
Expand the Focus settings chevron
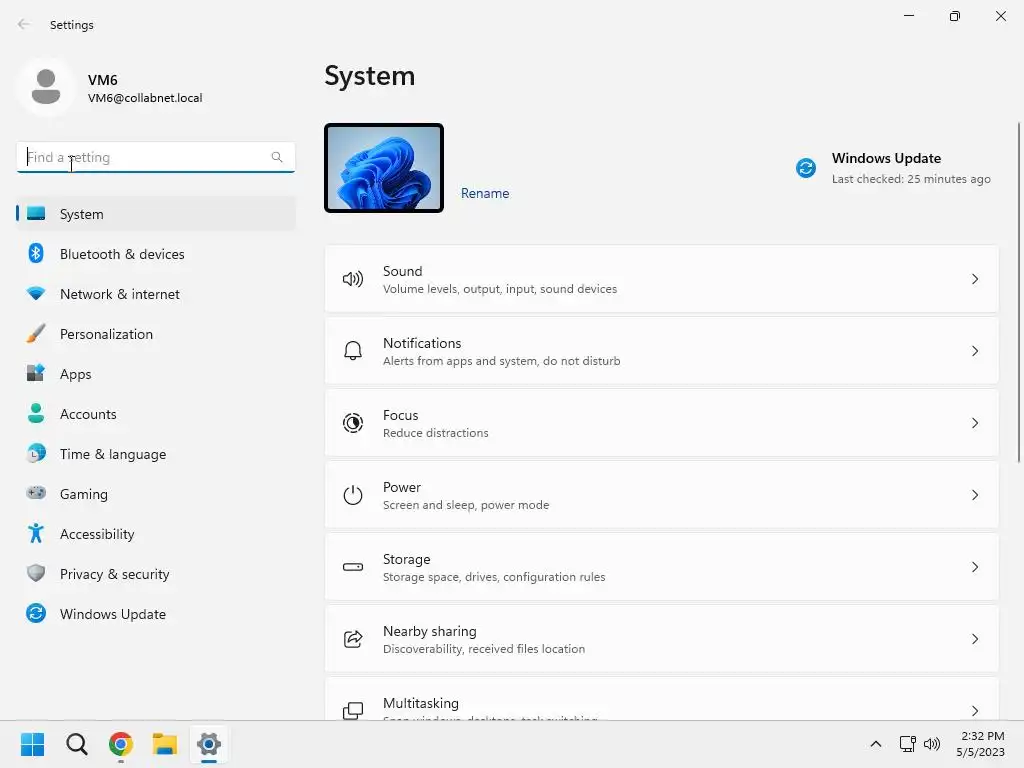pyautogui.click(x=975, y=423)
